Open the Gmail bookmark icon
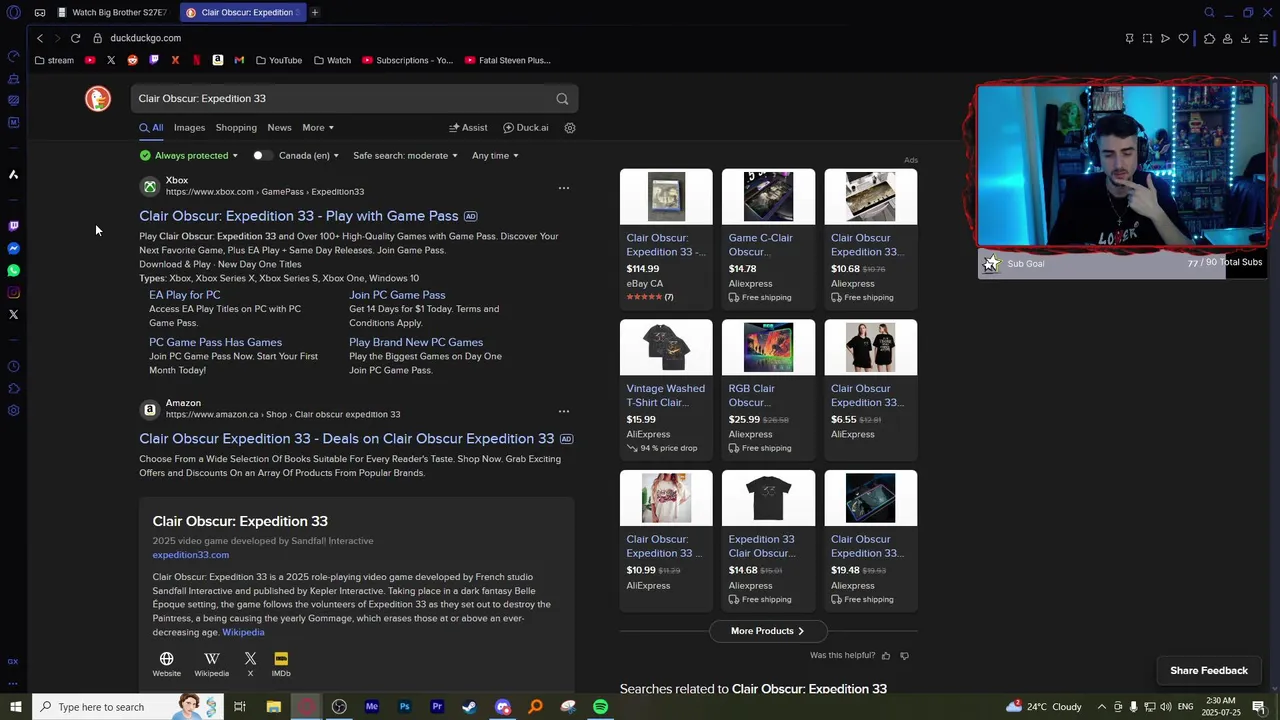 (239, 60)
